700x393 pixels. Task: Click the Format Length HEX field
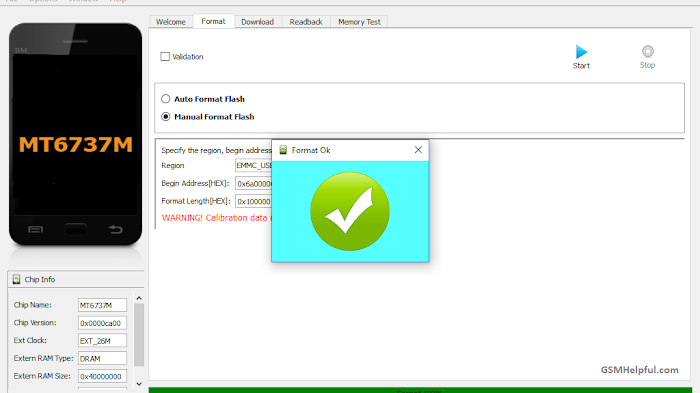254,201
